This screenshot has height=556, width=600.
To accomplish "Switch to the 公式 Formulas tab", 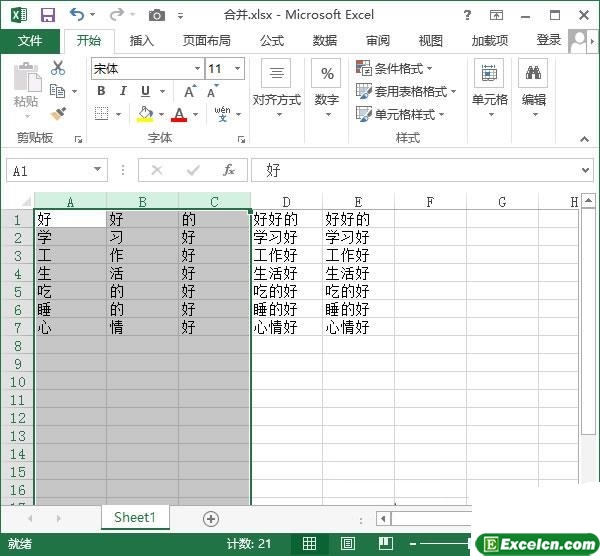I will click(x=272, y=41).
